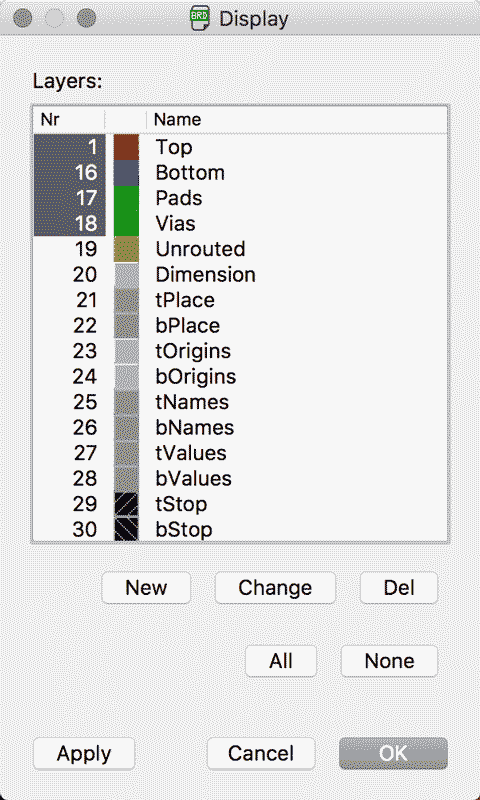Image resolution: width=480 pixels, height=800 pixels.
Task: Sort layers by the Name column header
Action: point(297,119)
